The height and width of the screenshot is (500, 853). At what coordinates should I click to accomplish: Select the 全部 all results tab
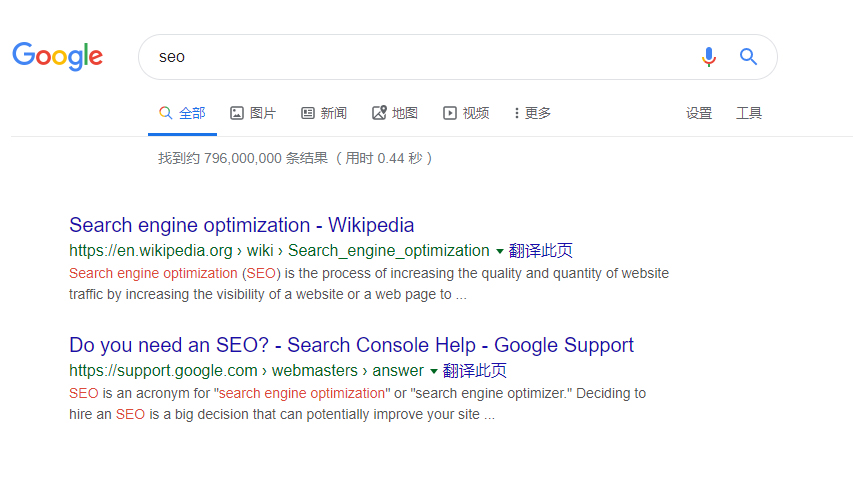[x=183, y=113]
